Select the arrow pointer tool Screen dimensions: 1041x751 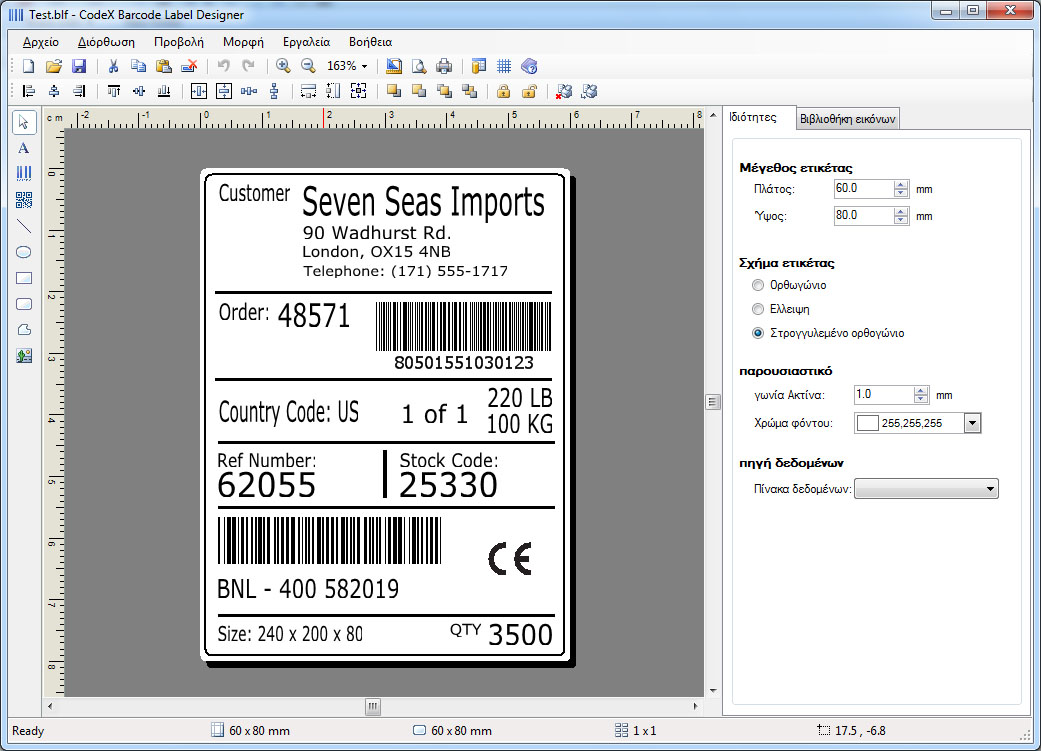point(24,122)
